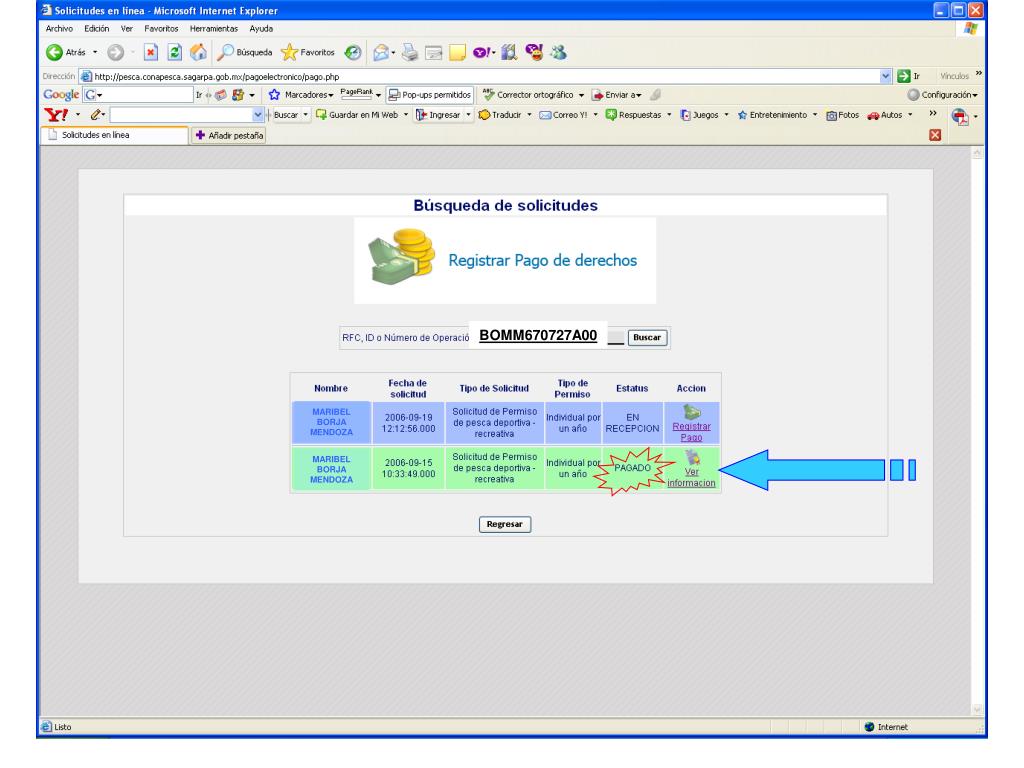Open the Juegos toolbar button

[x=699, y=115]
